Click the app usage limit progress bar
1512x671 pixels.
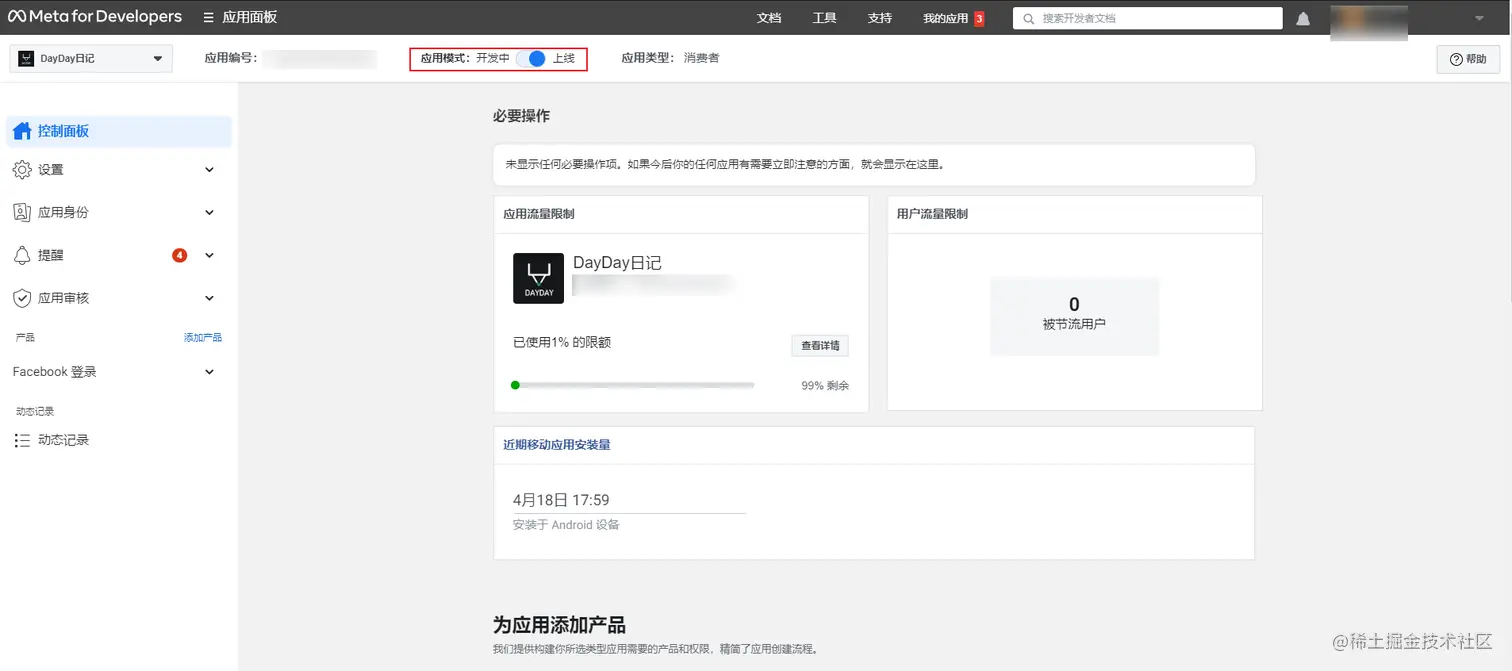pyautogui.click(x=632, y=385)
